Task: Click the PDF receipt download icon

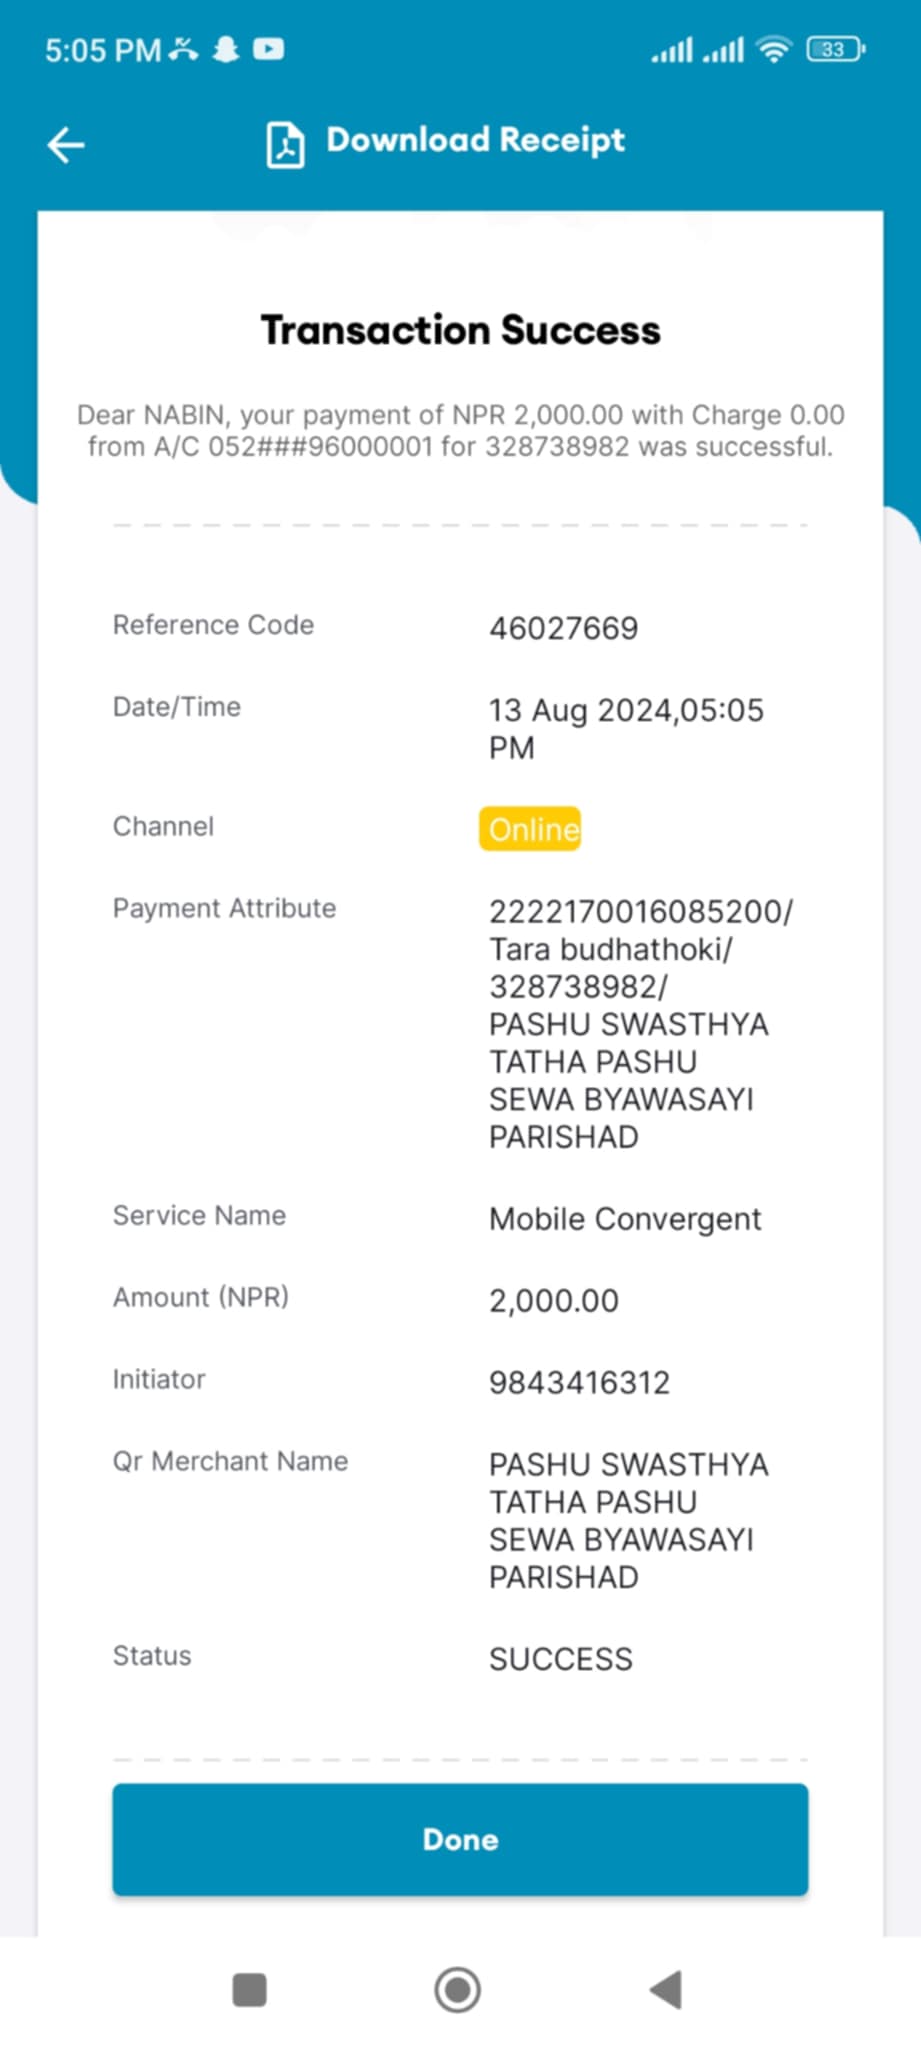Action: 285,144
